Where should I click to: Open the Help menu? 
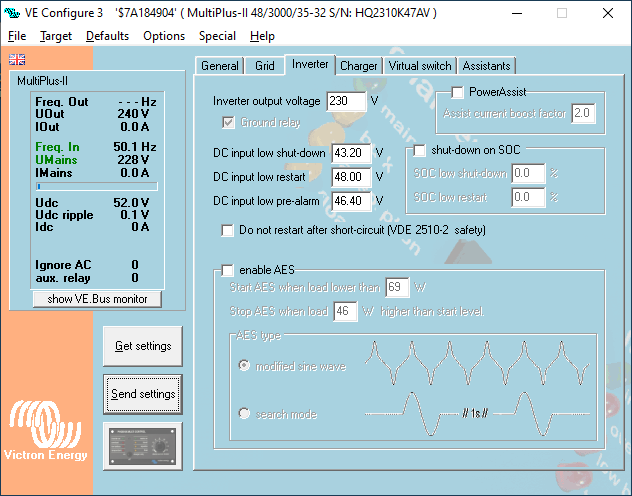(x=262, y=36)
